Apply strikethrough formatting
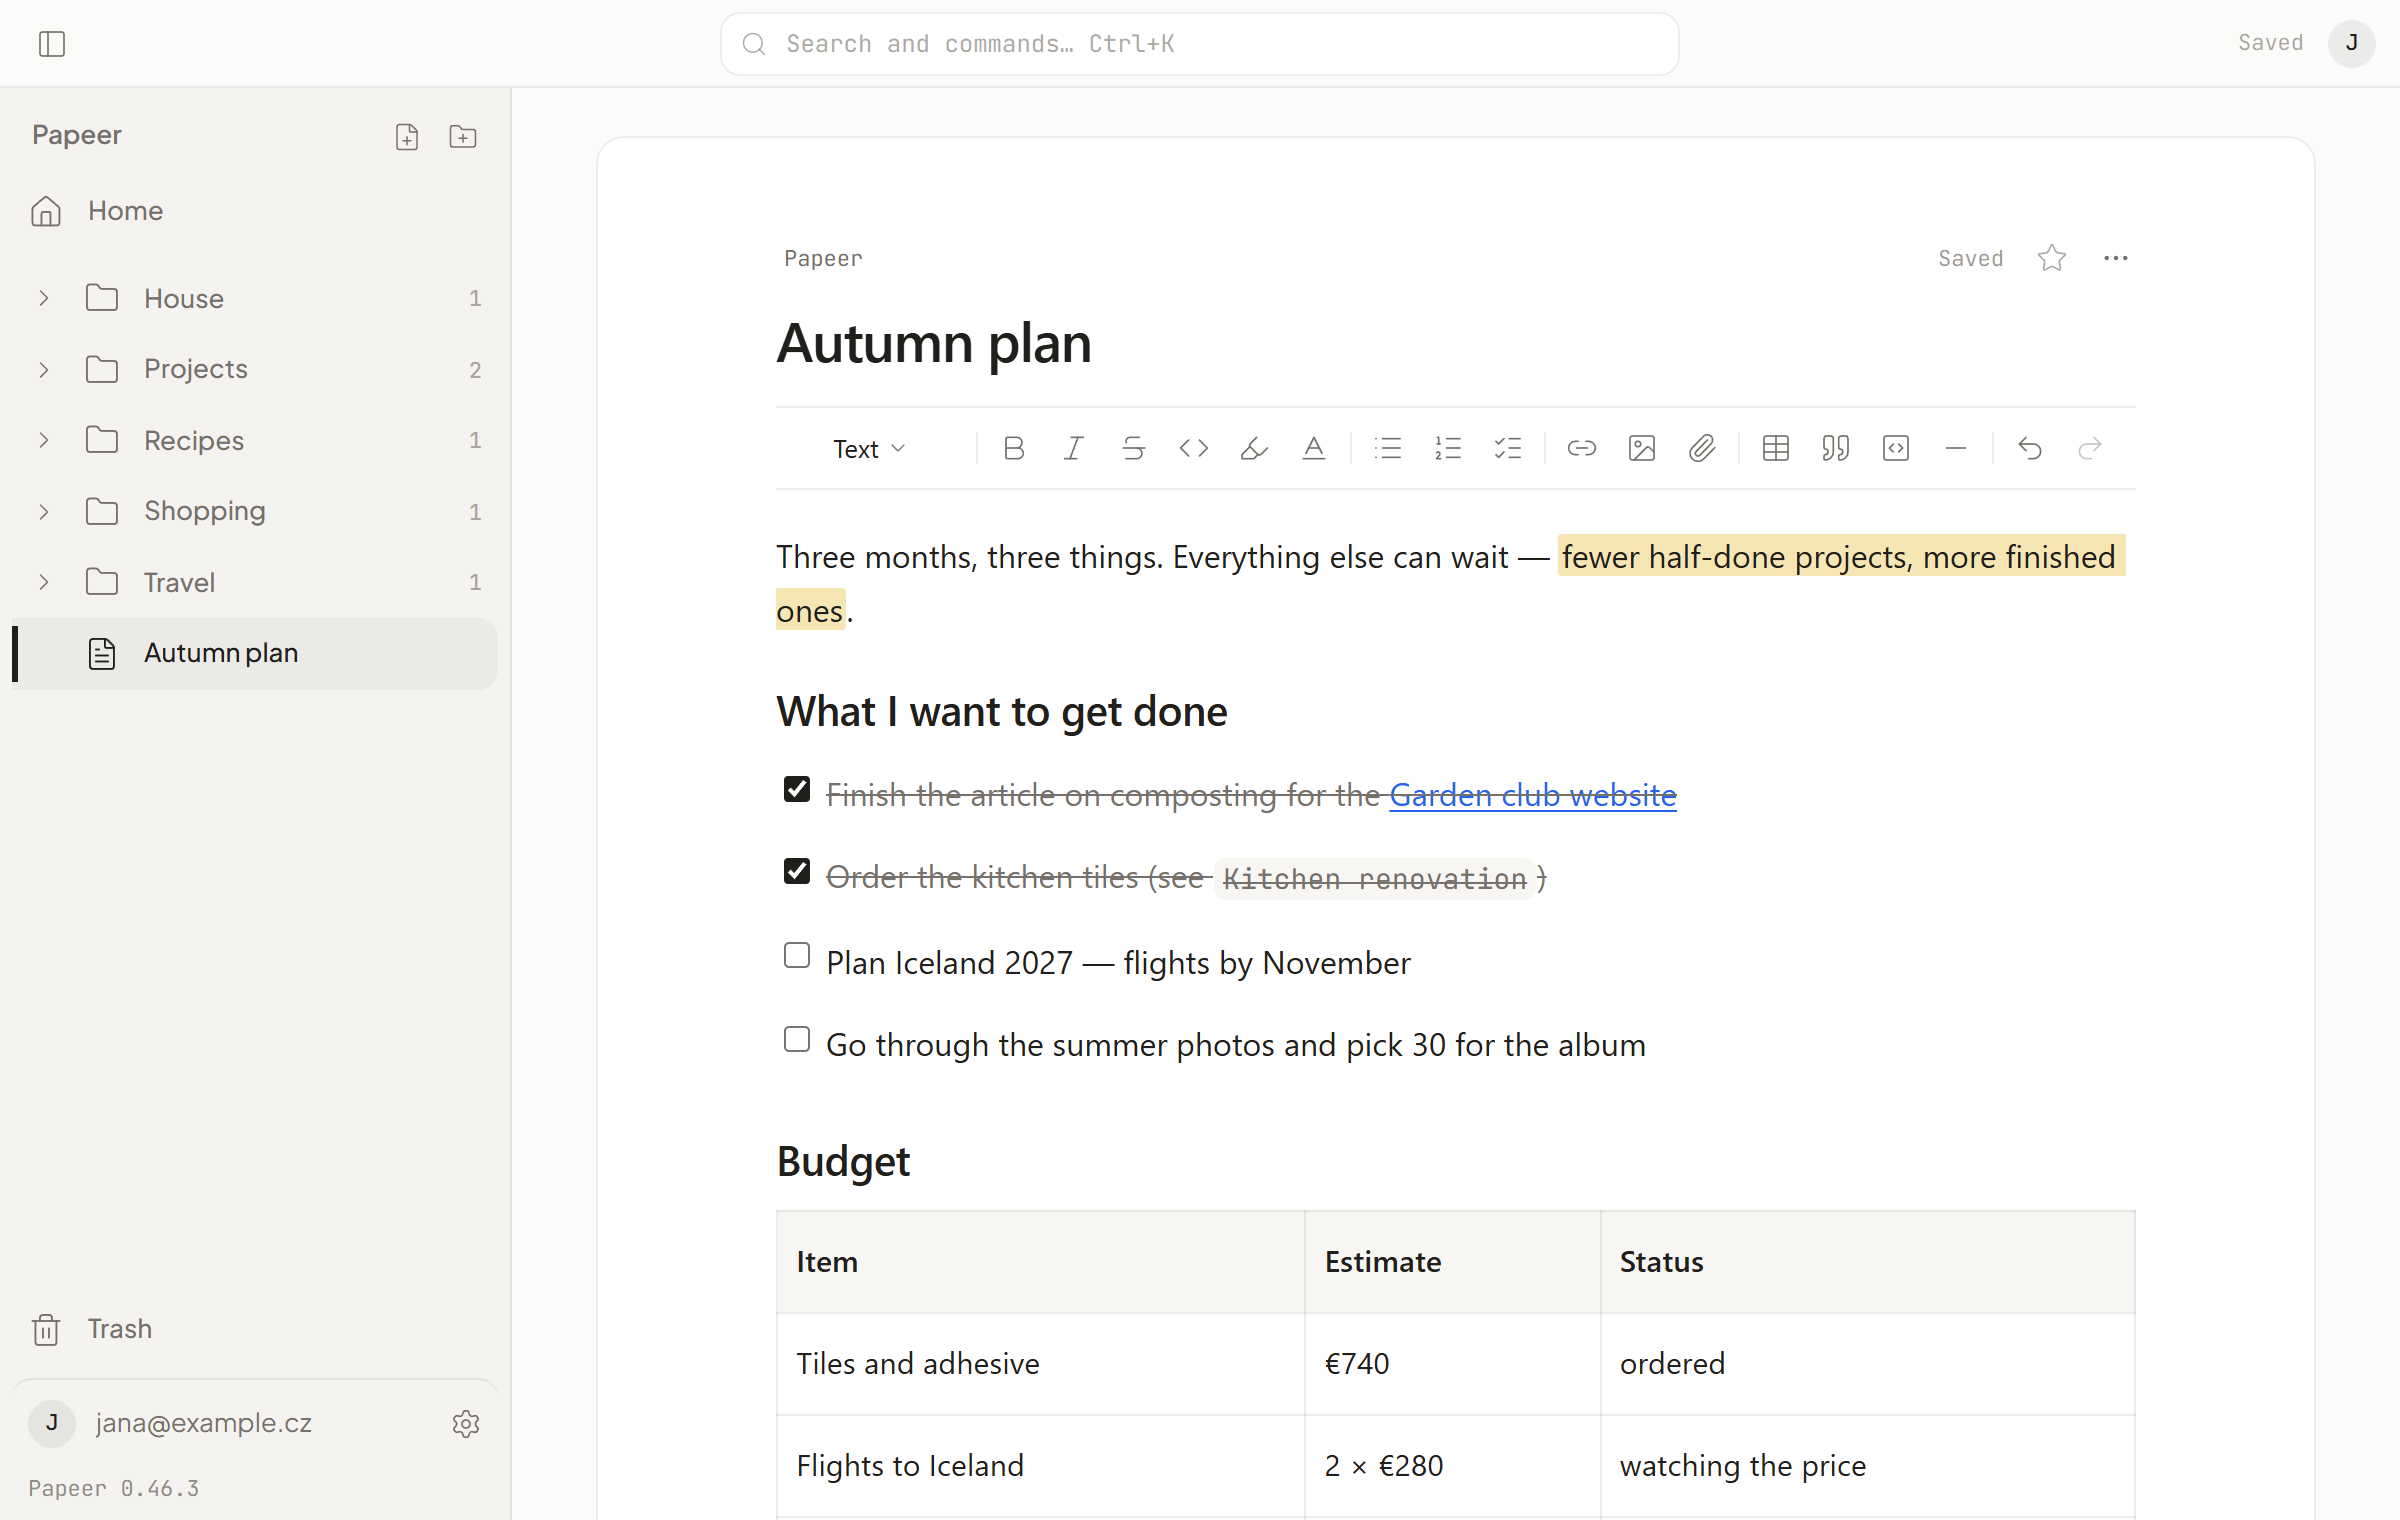 click(x=1134, y=448)
